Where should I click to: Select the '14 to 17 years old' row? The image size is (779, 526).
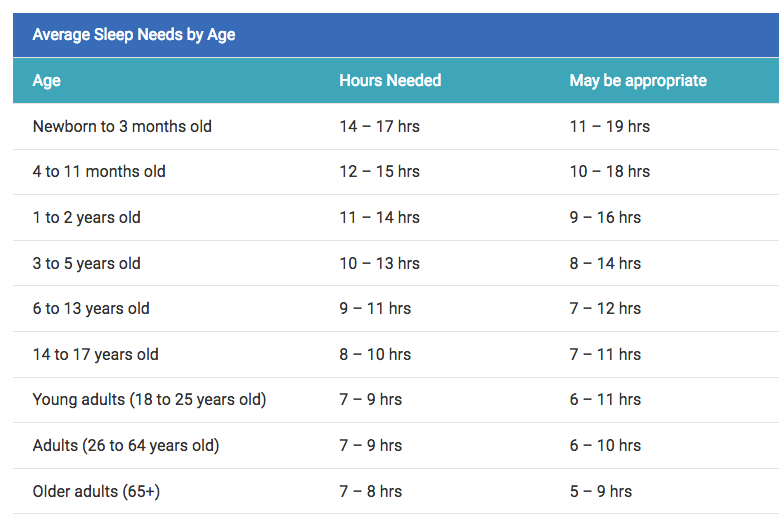(x=96, y=355)
